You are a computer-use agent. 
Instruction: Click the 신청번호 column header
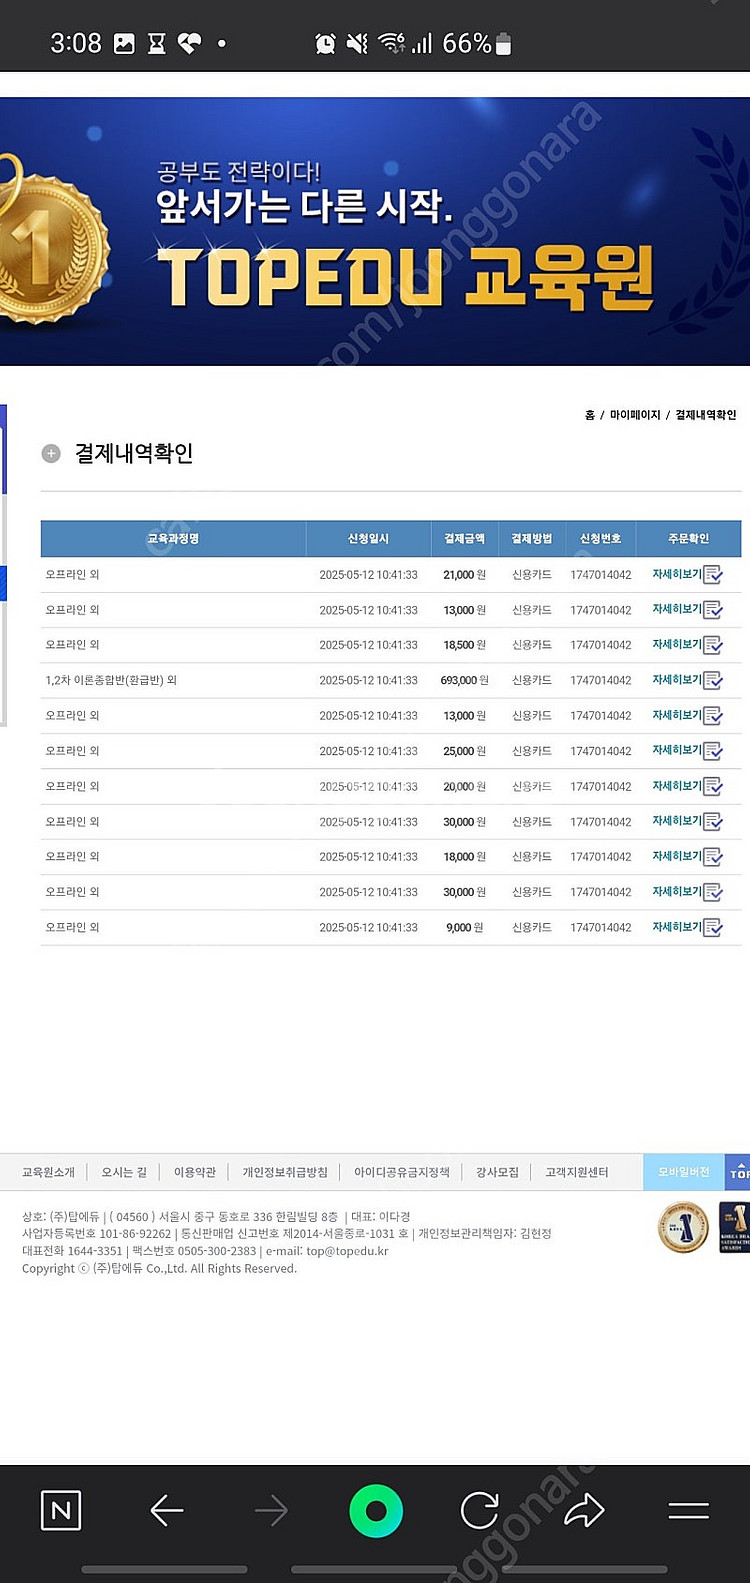600,539
